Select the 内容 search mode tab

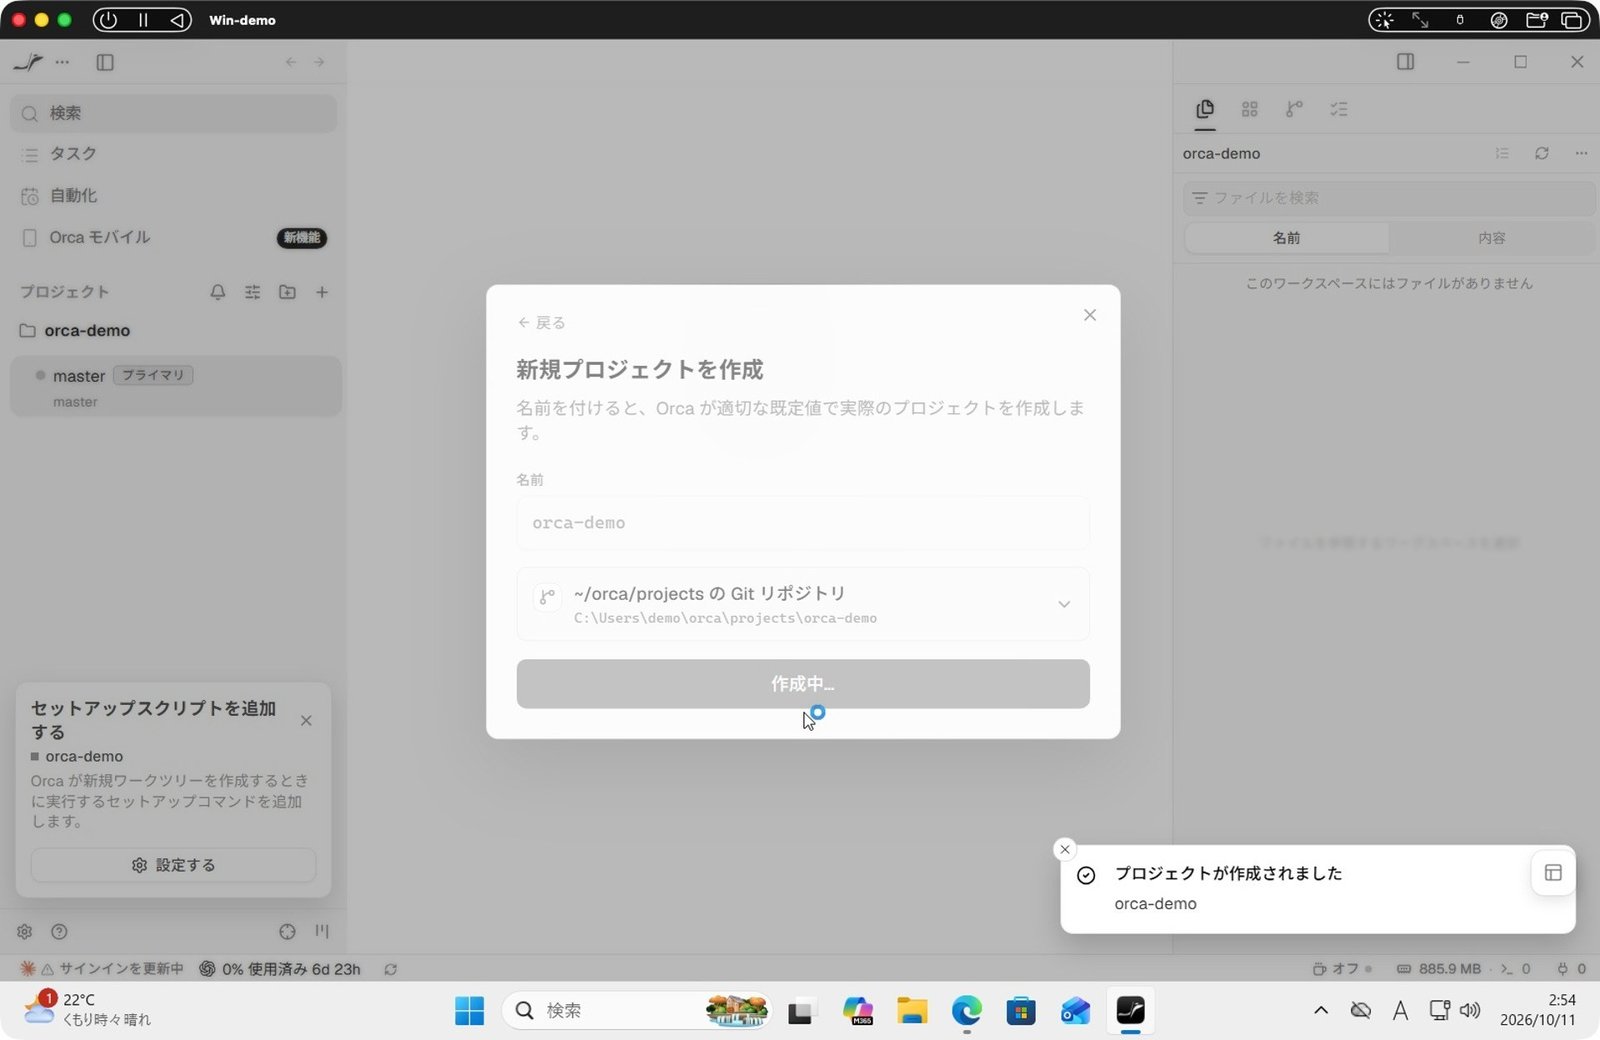(x=1492, y=238)
